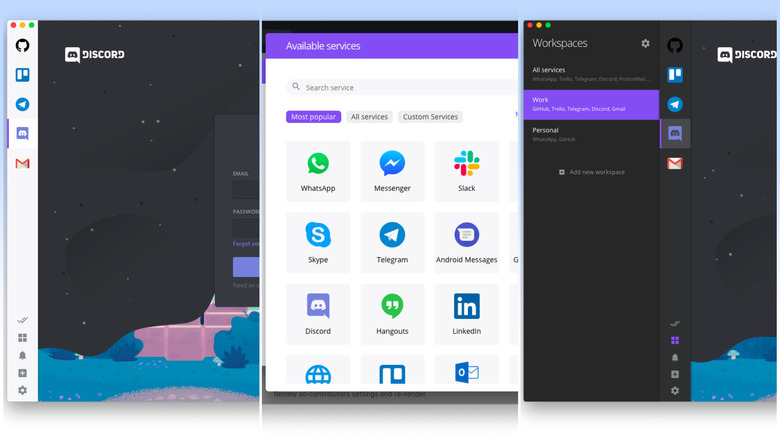Viewport: 780px width, 438px height.
Task: Choose the Skype service tile
Action: click(x=318, y=243)
